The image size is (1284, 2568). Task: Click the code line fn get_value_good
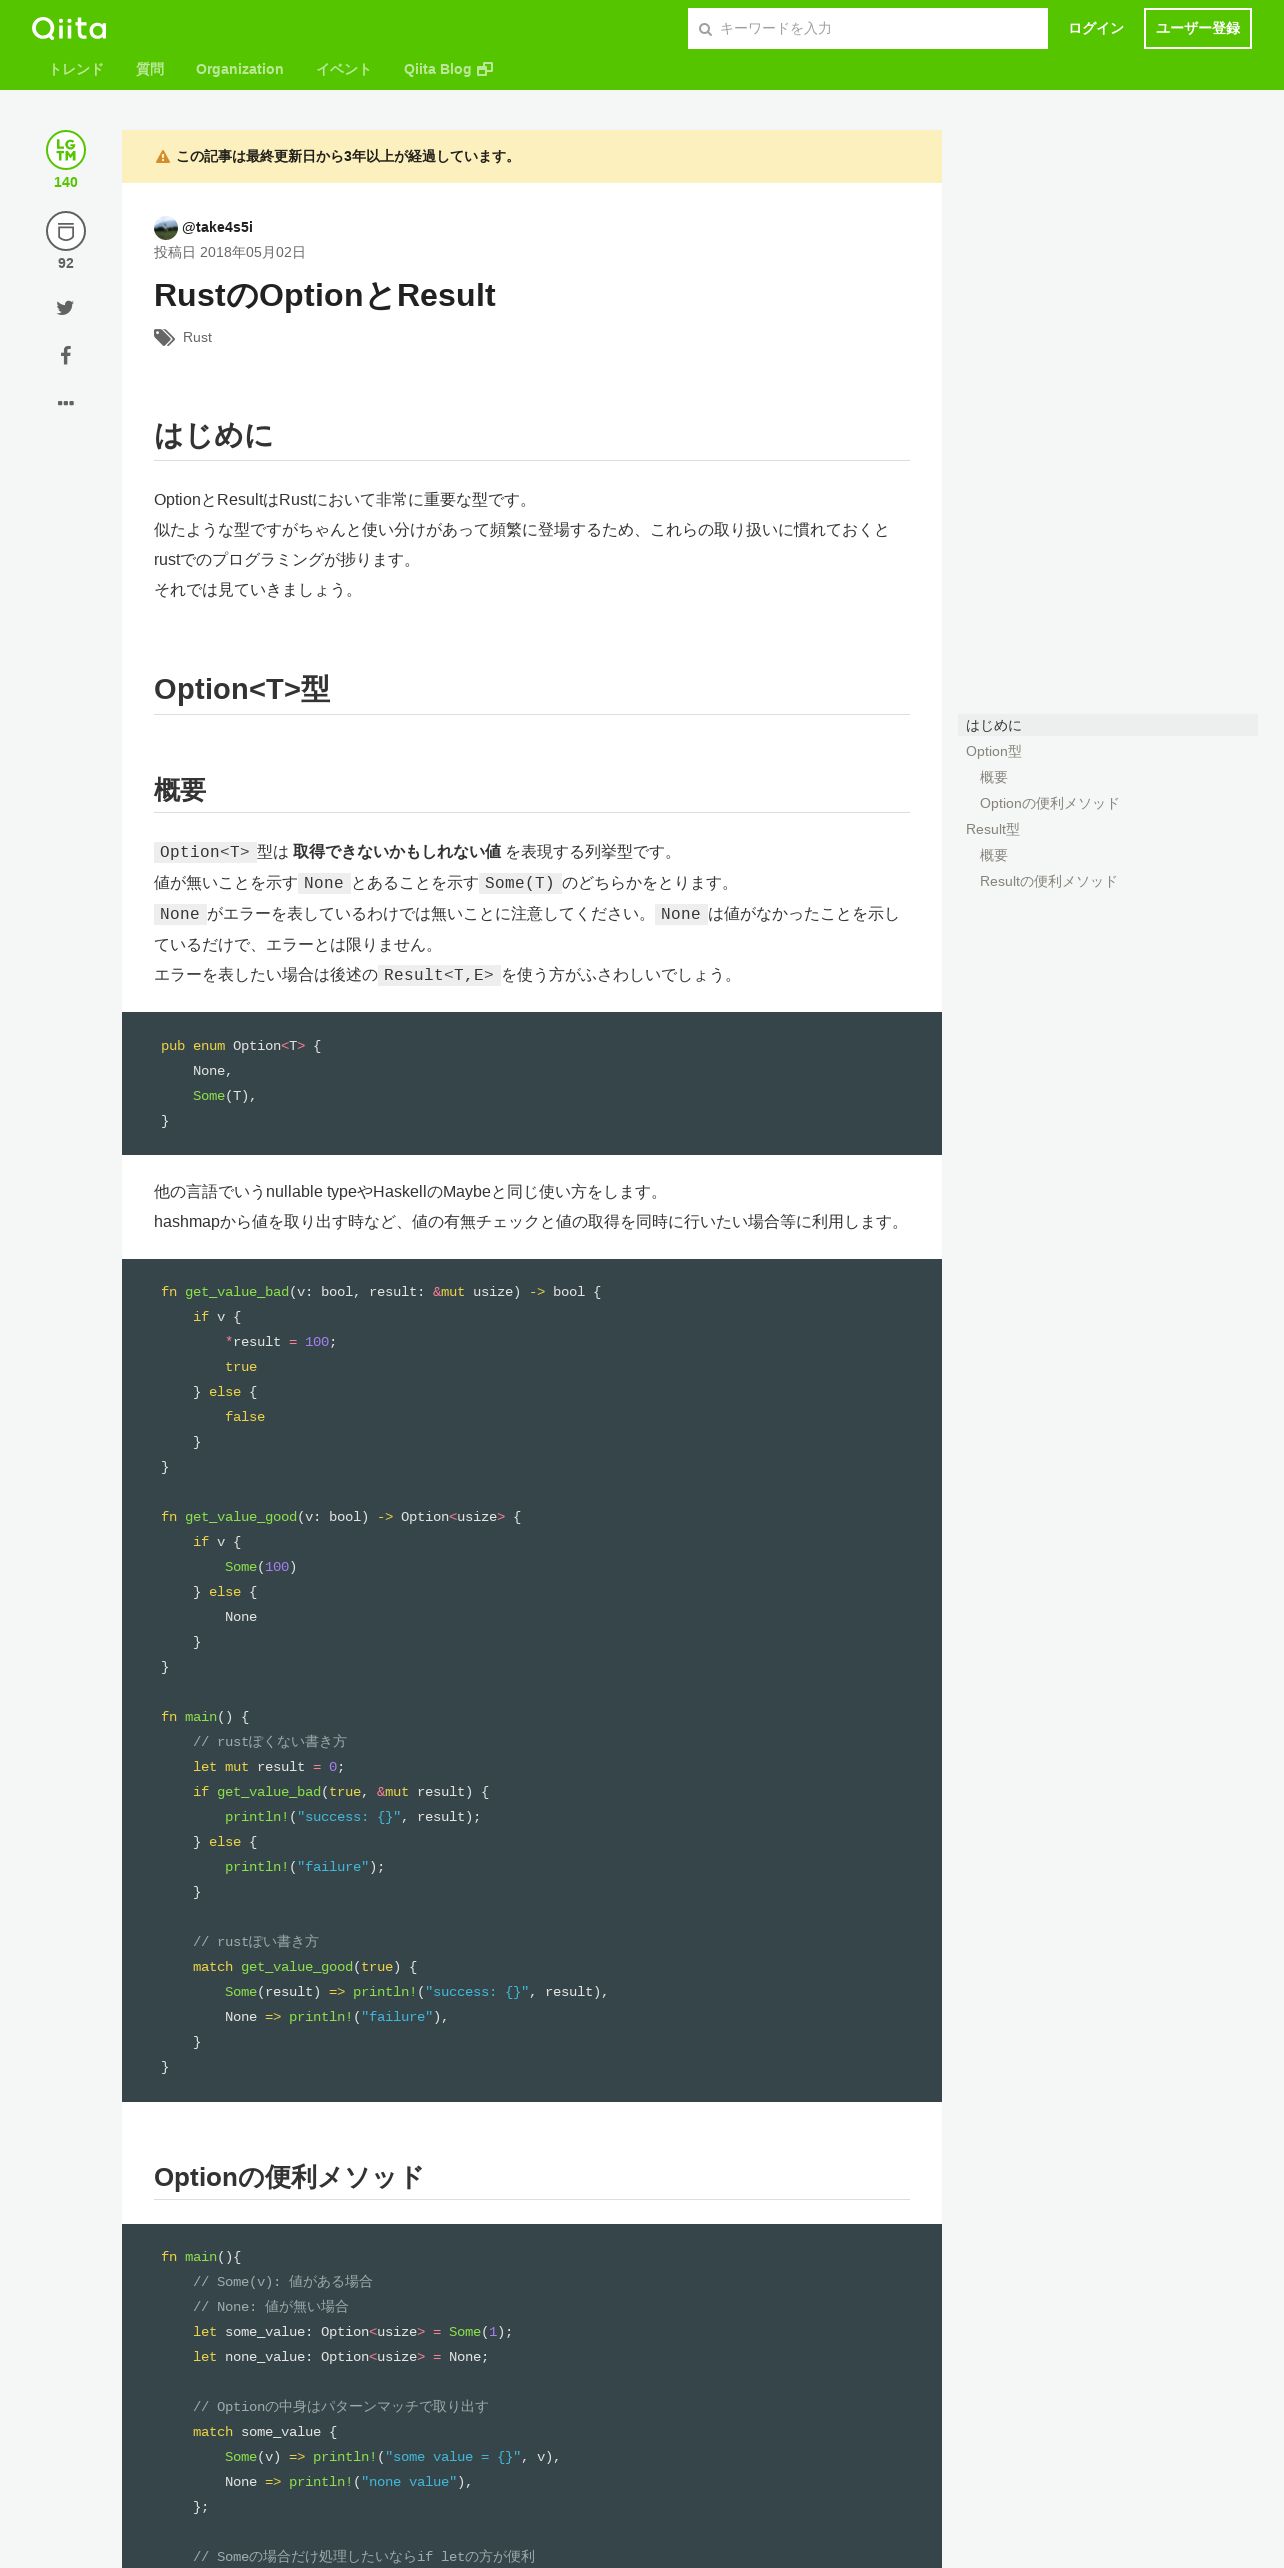pos(341,1517)
